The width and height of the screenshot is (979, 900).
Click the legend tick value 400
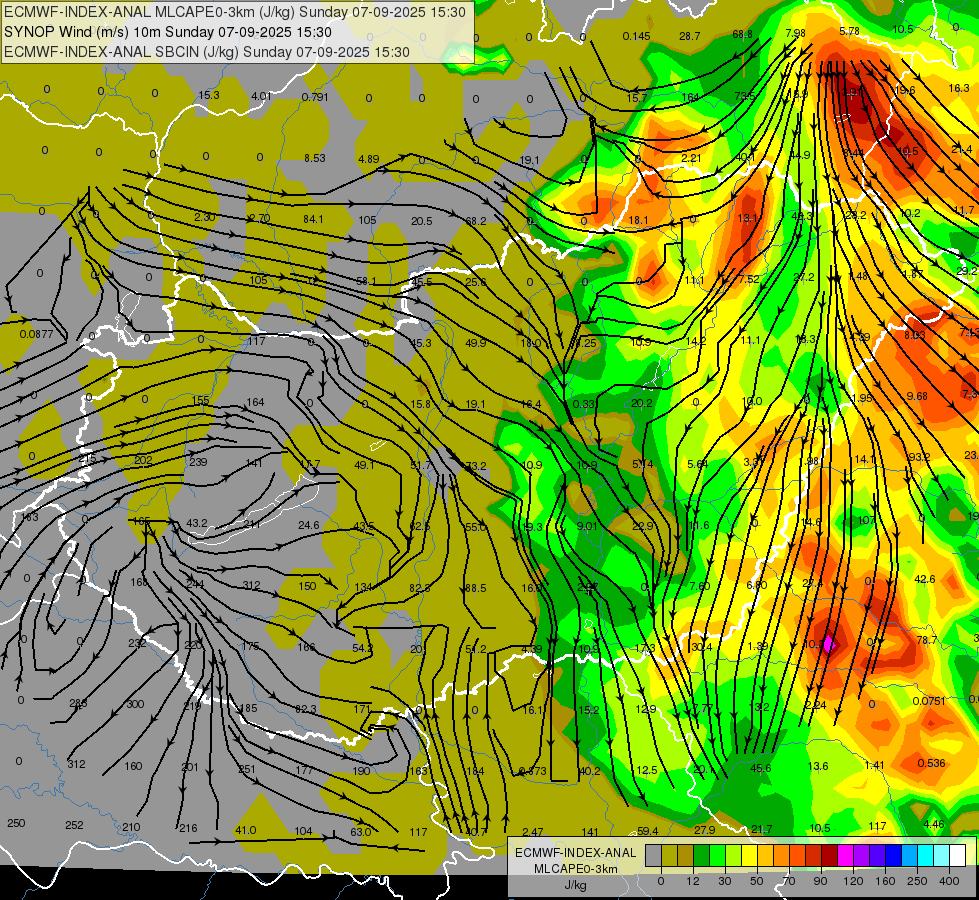[949, 881]
